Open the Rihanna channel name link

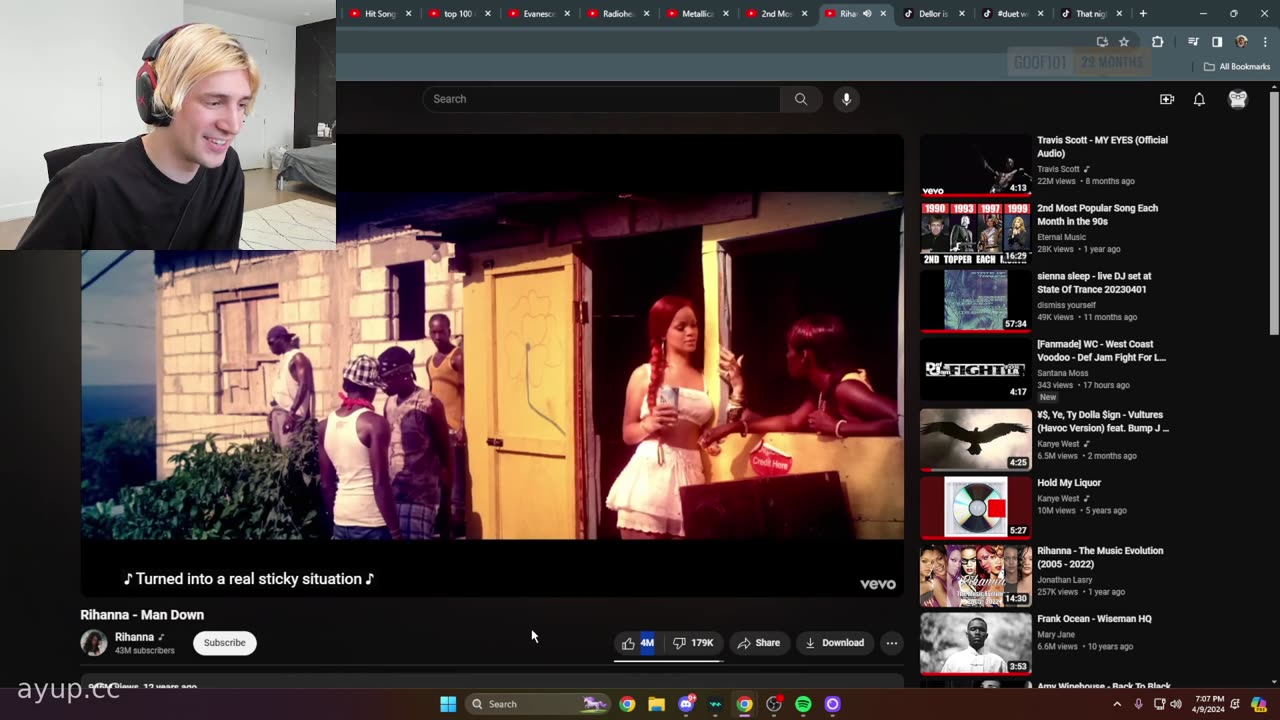tap(134, 637)
